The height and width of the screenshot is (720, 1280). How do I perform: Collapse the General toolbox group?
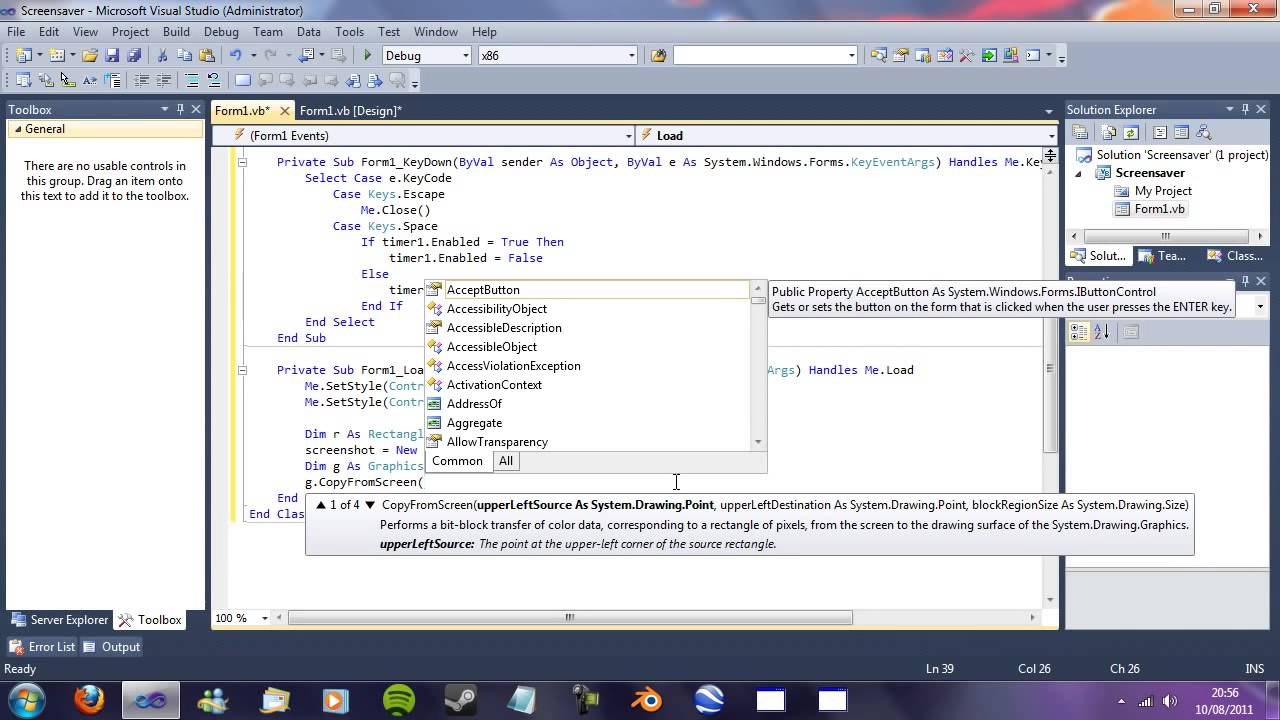tap(16, 129)
